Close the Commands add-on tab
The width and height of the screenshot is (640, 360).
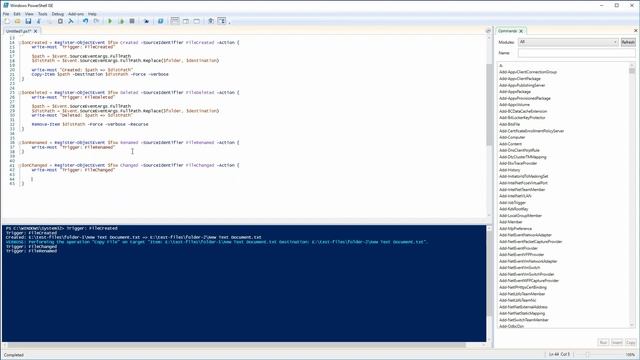521,31
